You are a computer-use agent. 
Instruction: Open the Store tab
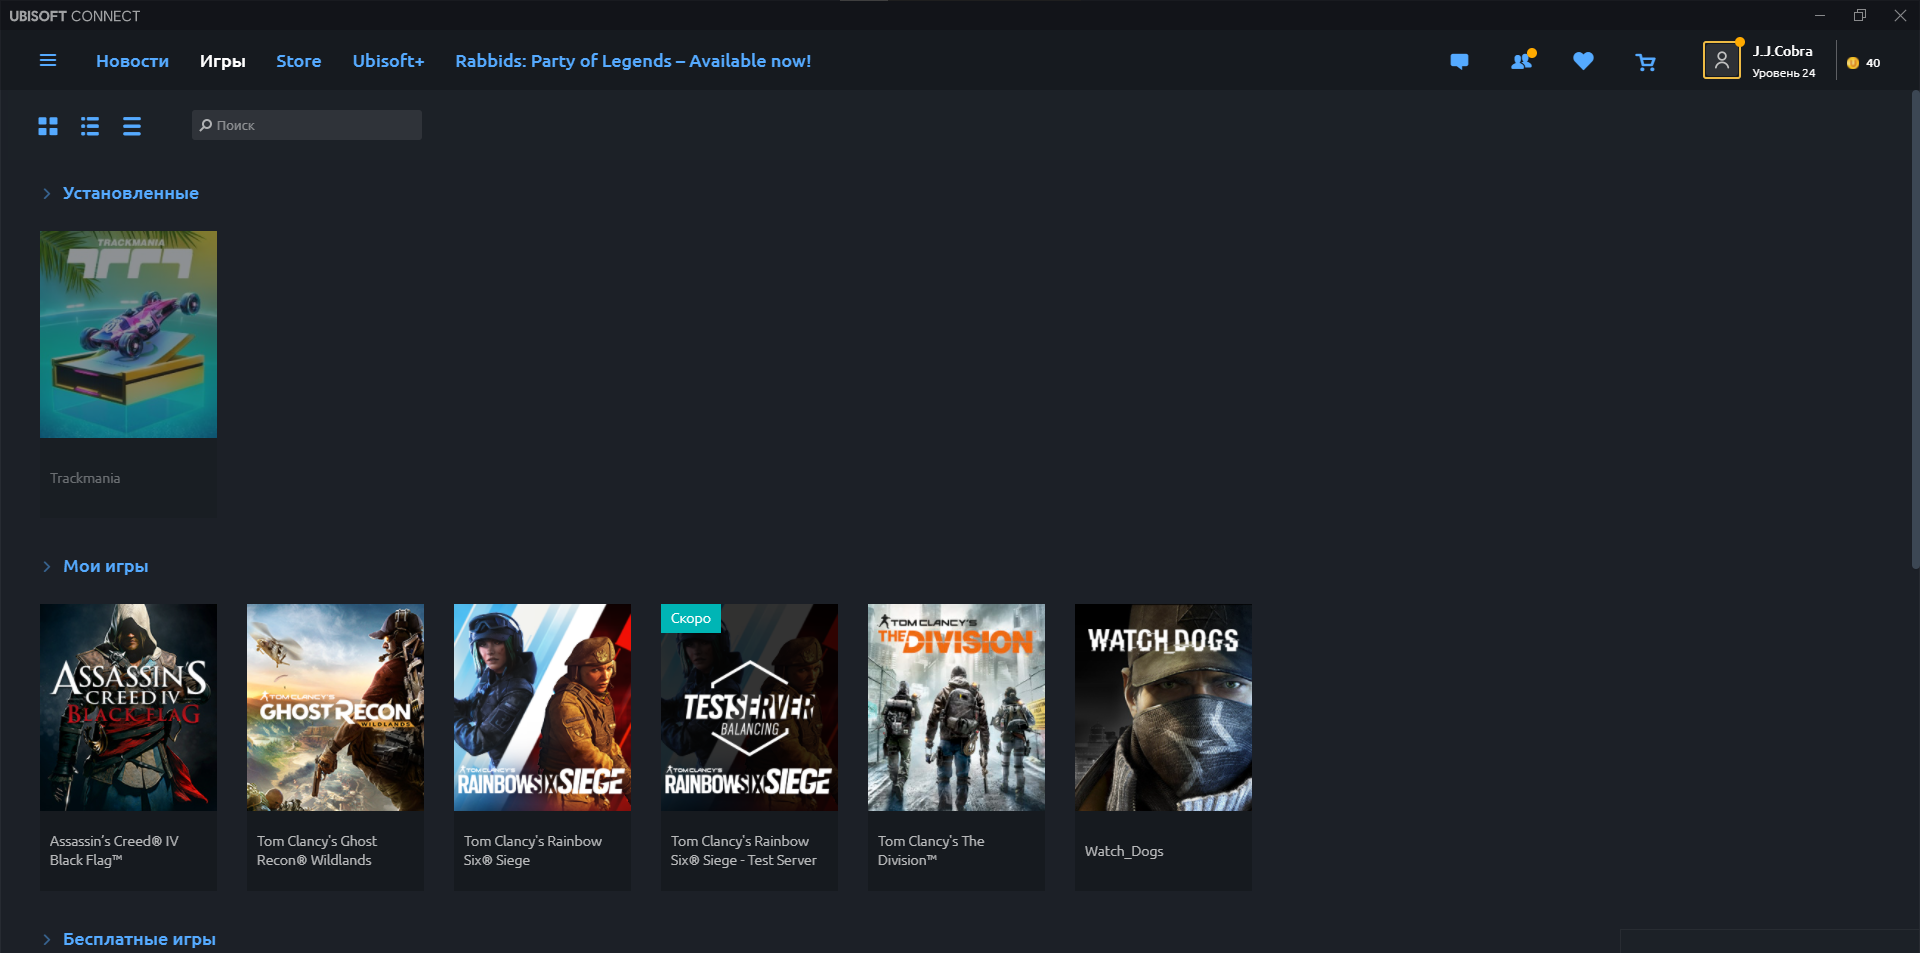(x=299, y=61)
